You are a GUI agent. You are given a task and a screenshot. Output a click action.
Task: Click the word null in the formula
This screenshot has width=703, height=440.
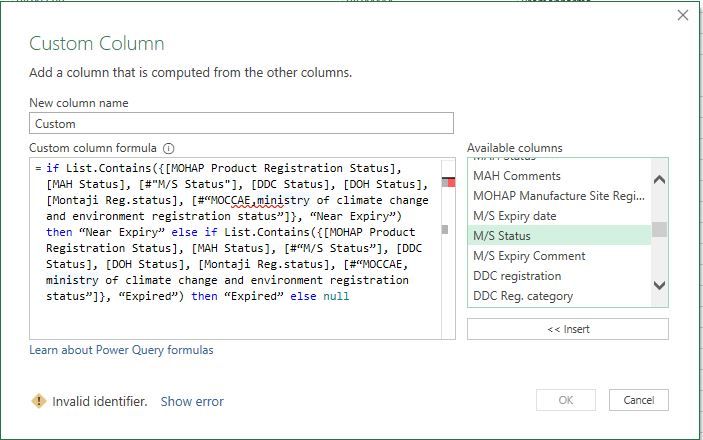tap(336, 296)
